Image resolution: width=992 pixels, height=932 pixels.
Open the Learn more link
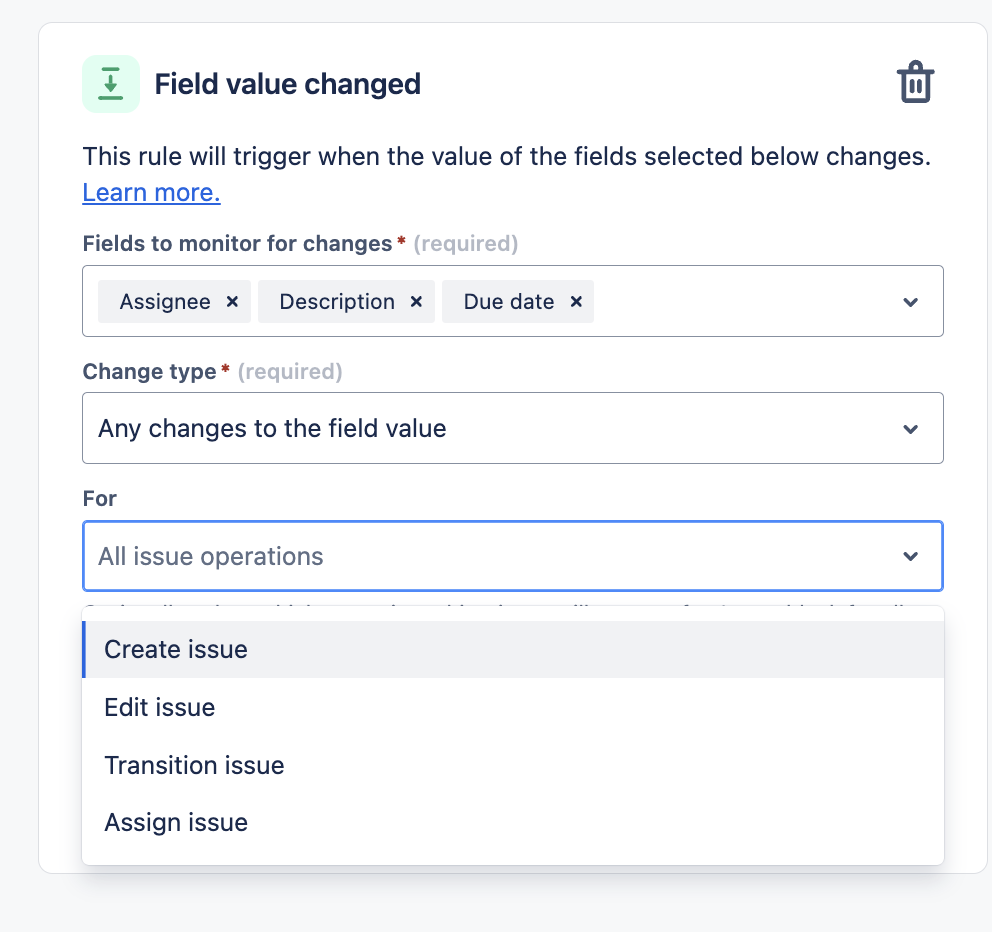[x=151, y=192]
